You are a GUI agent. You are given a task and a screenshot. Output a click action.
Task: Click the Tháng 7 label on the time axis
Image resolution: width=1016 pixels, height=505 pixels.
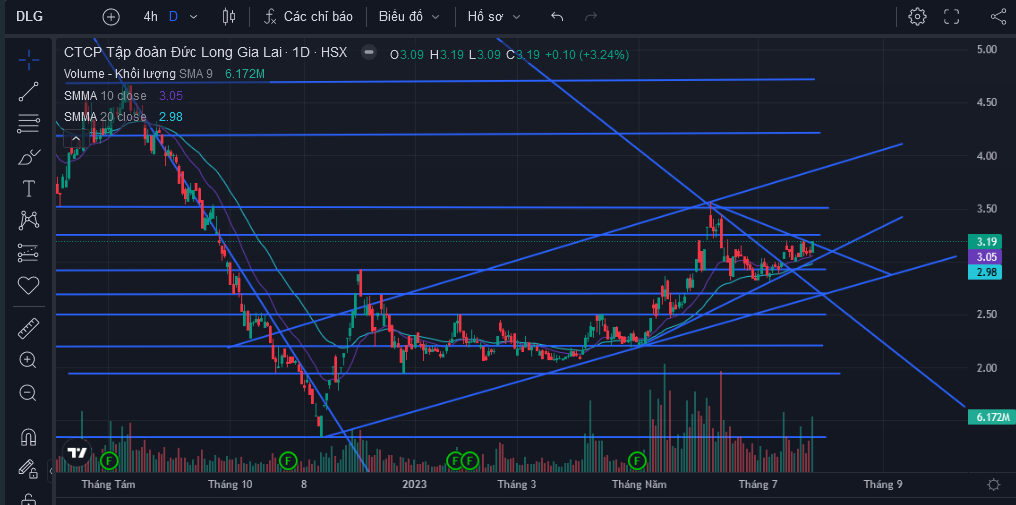758,484
